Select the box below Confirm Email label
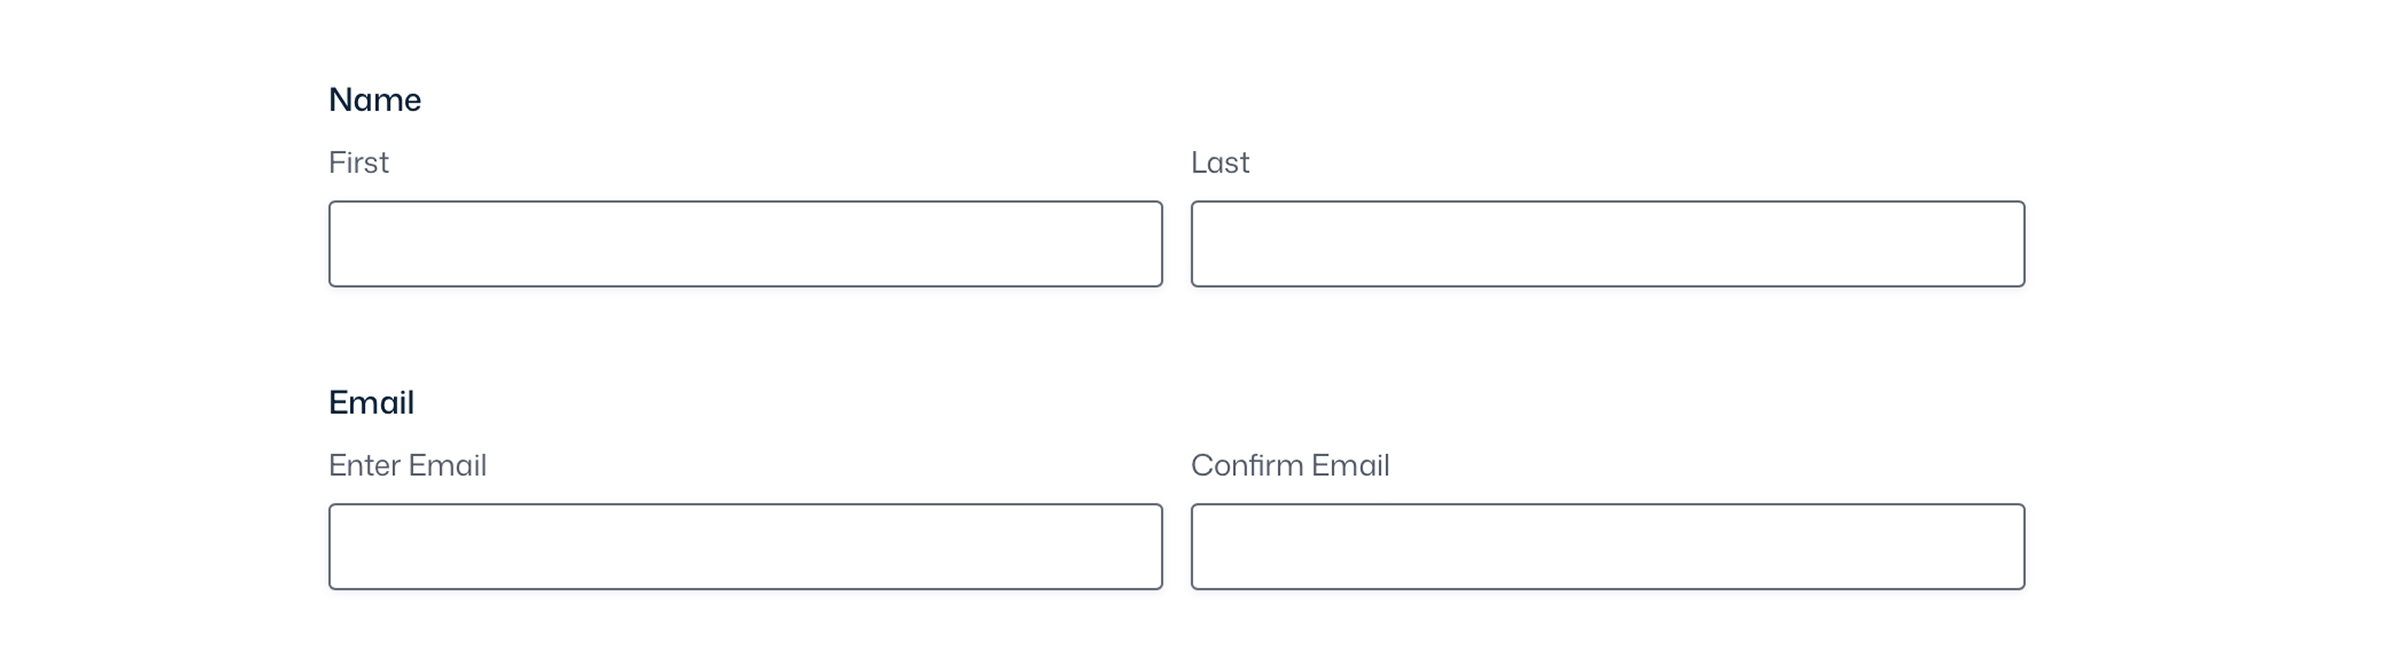Image resolution: width=2400 pixels, height=672 pixels. (1607, 547)
